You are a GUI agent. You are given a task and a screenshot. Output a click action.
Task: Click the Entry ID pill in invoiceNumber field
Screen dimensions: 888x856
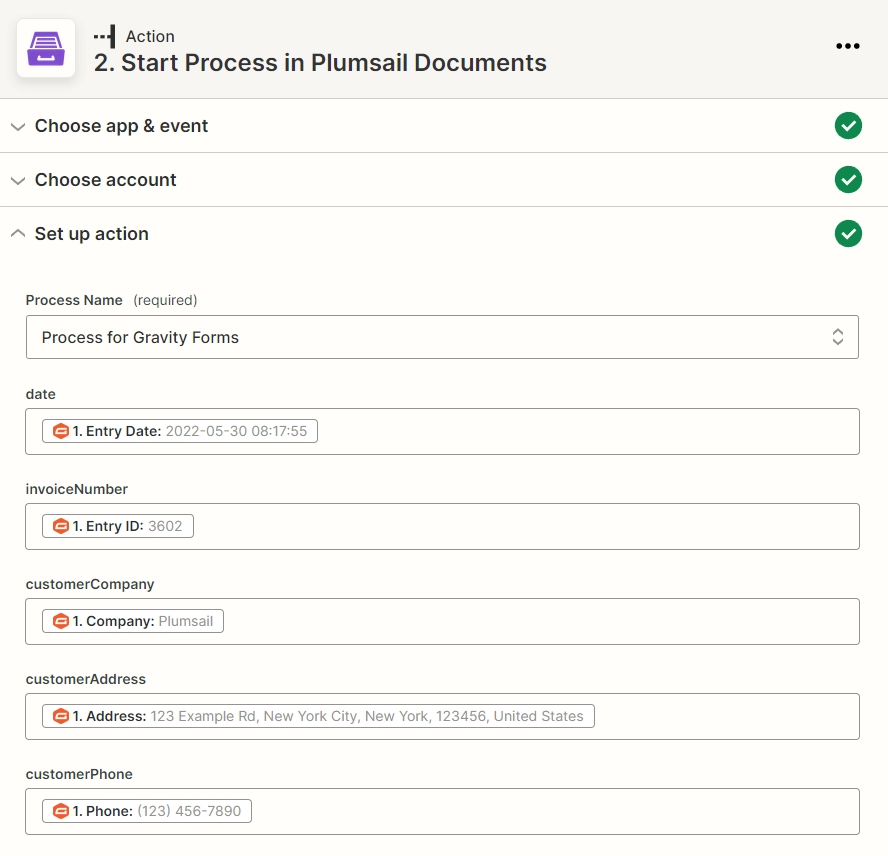[x=118, y=526]
